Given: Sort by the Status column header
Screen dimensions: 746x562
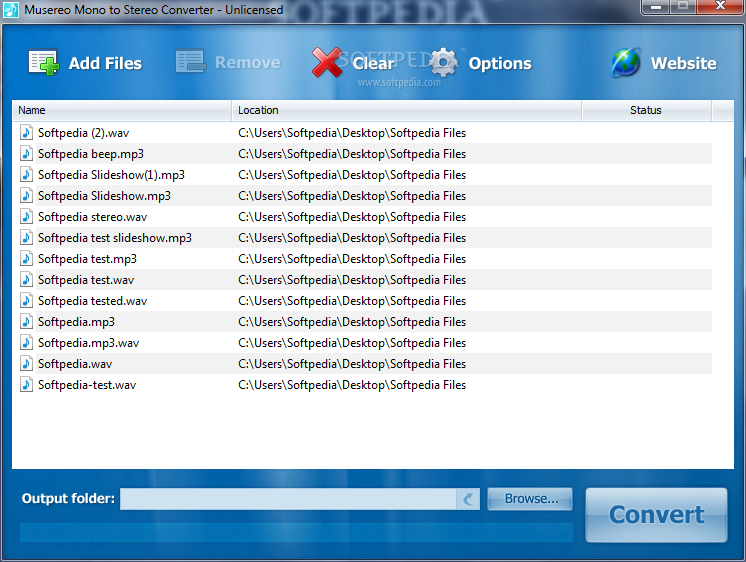Looking at the screenshot, I should (647, 110).
